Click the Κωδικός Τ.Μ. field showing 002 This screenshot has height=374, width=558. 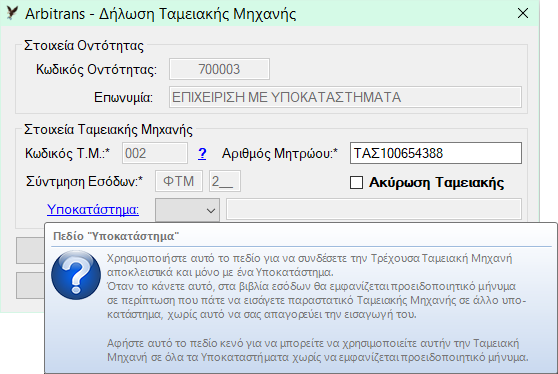click(155, 153)
